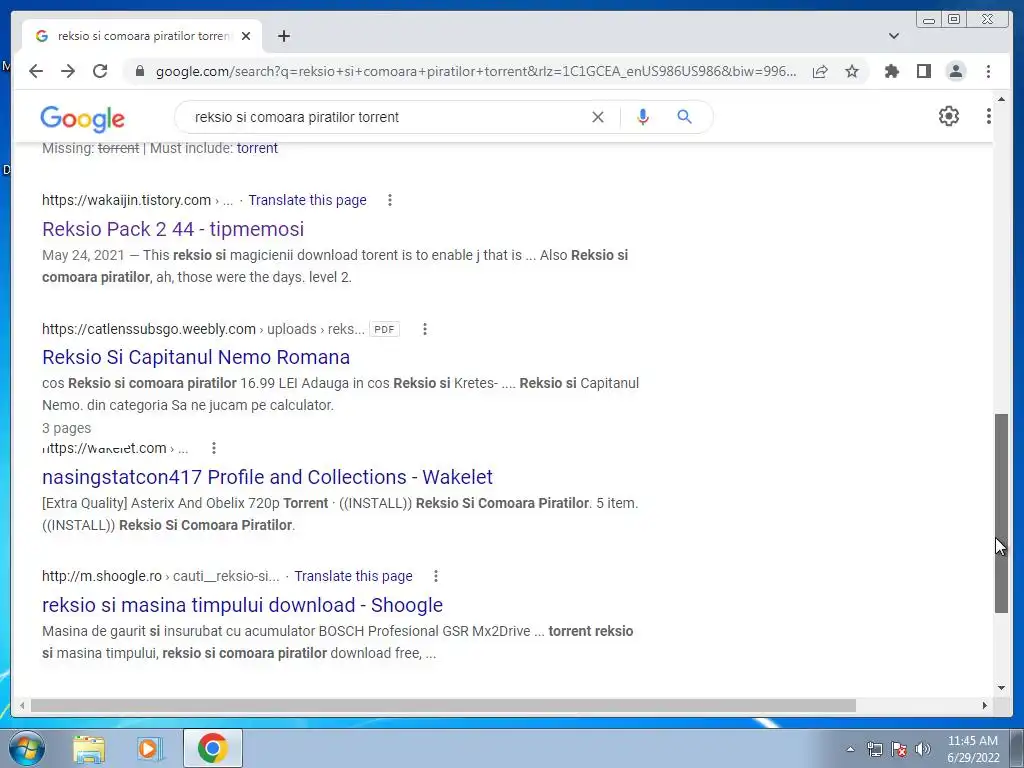Open options for wakelet.com result
The height and width of the screenshot is (768, 1024).
click(x=214, y=448)
